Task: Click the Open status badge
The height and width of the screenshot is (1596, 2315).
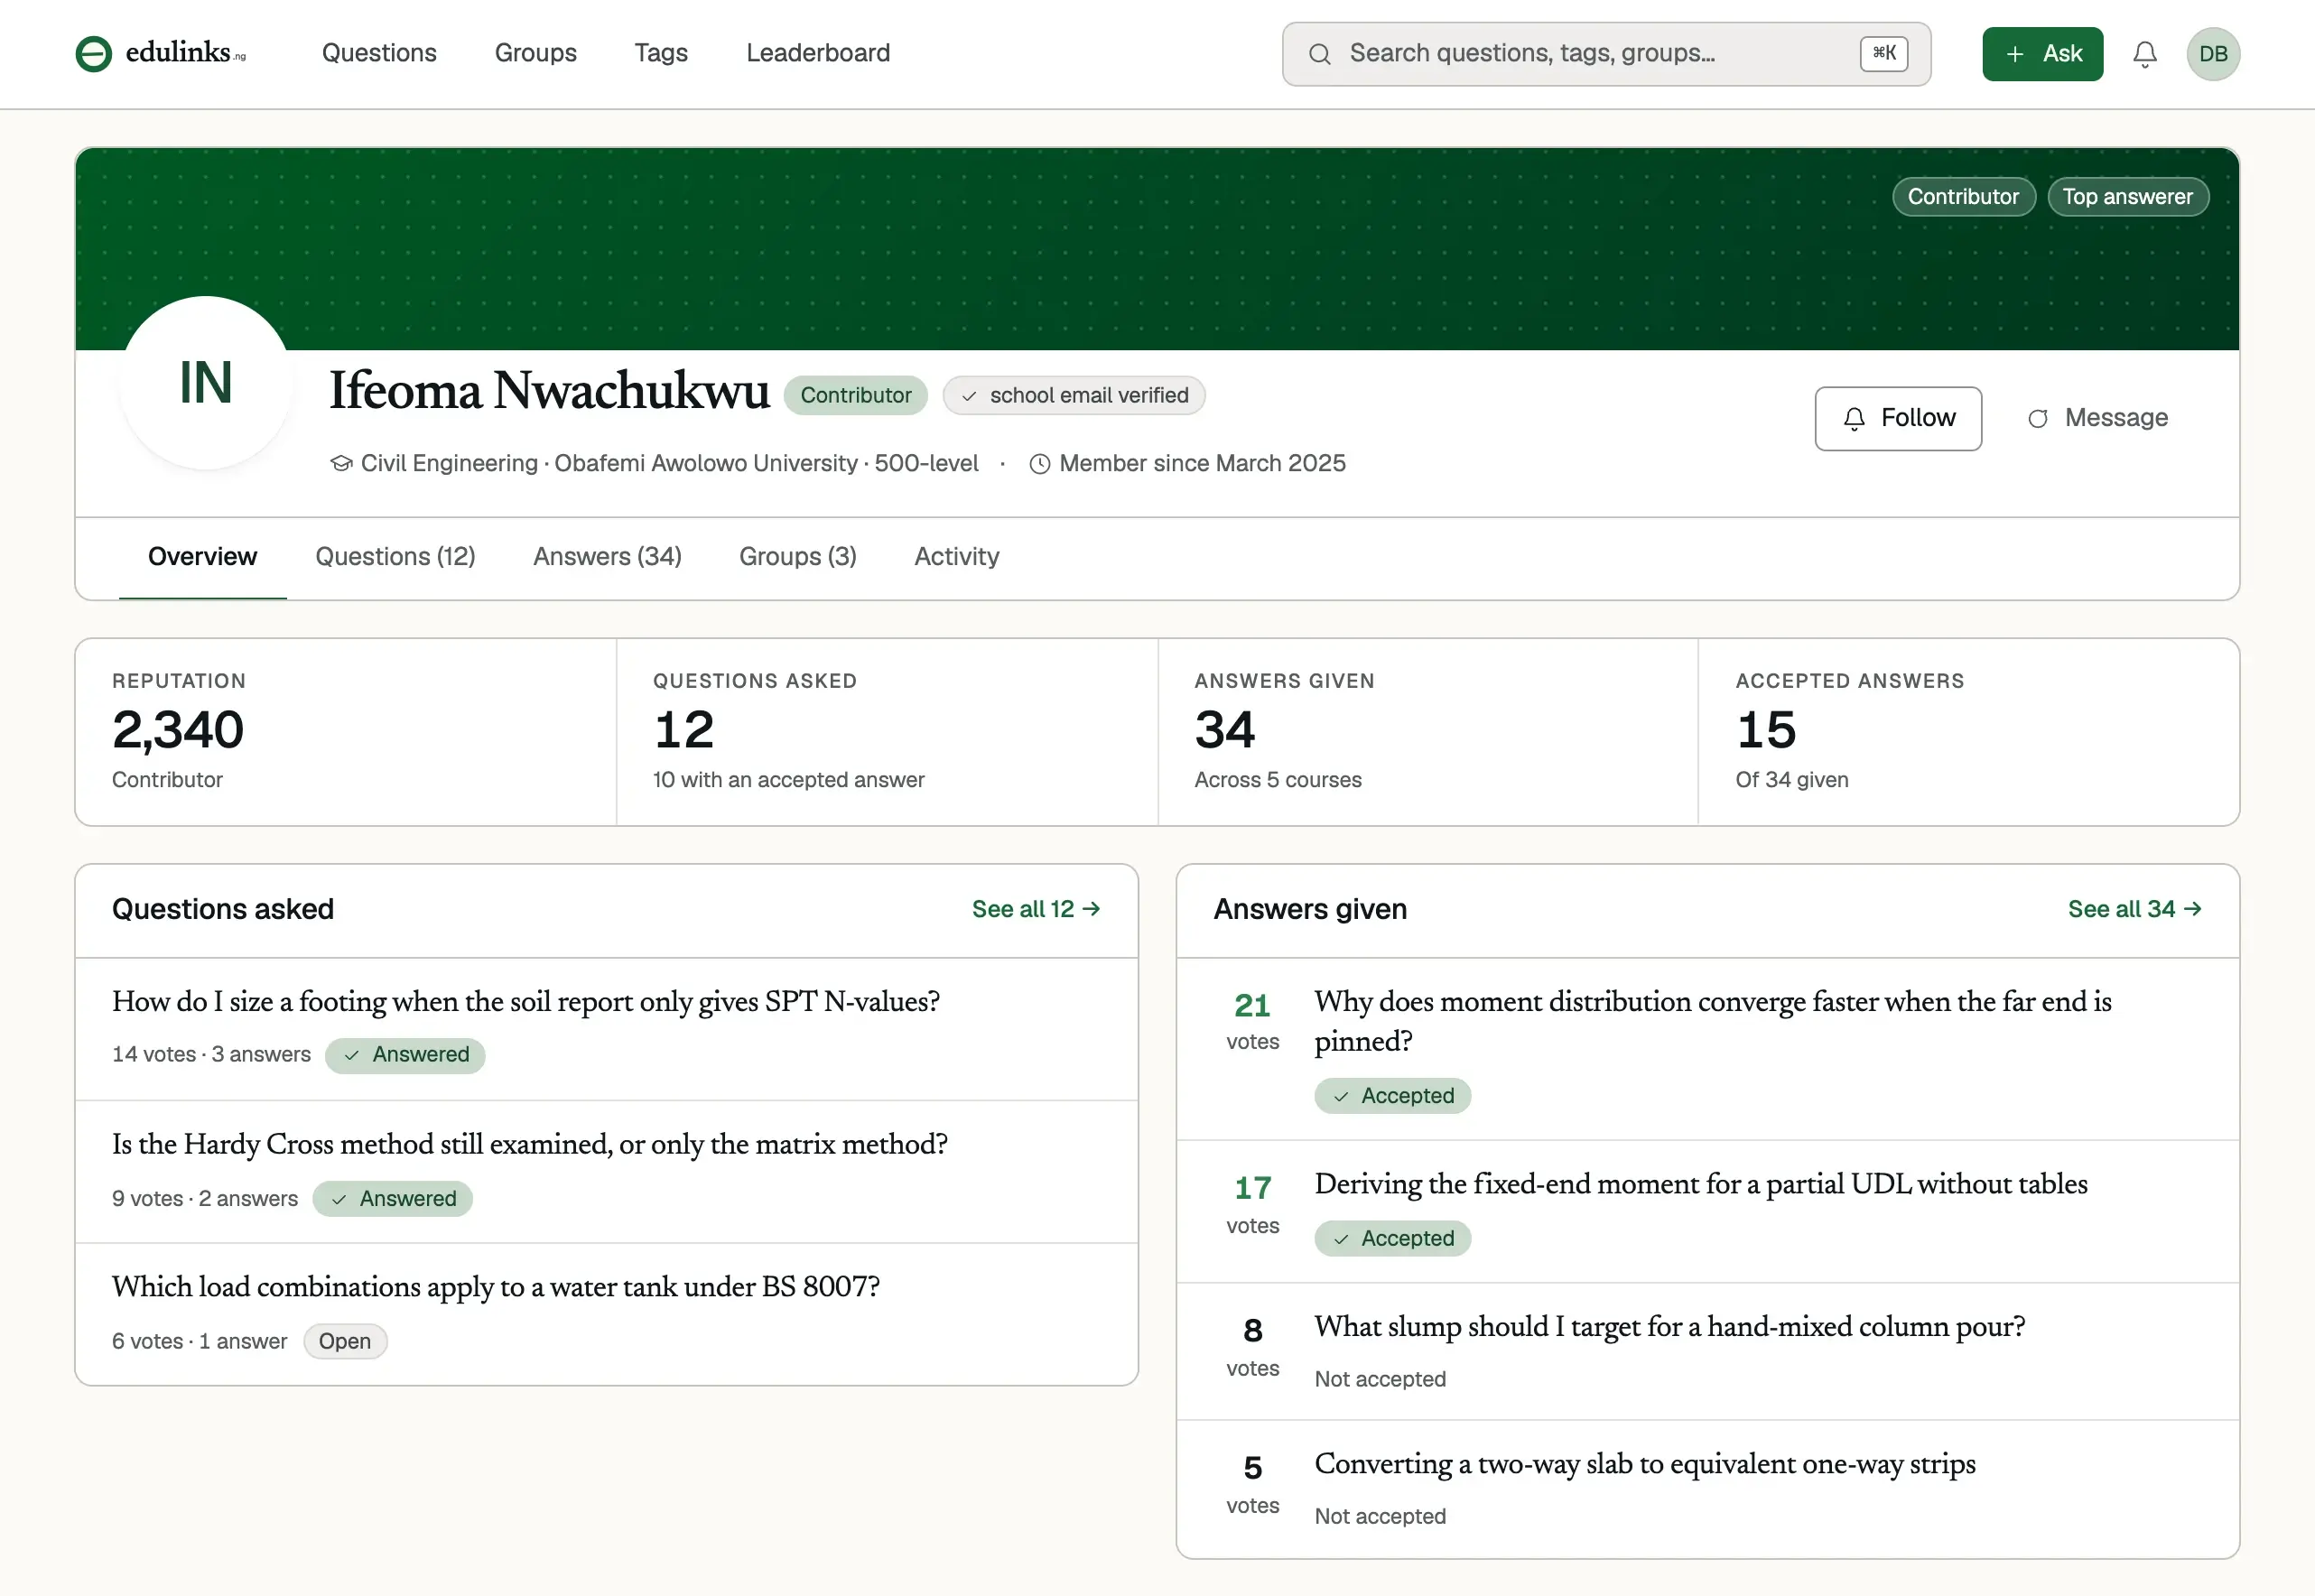Action: [345, 1342]
